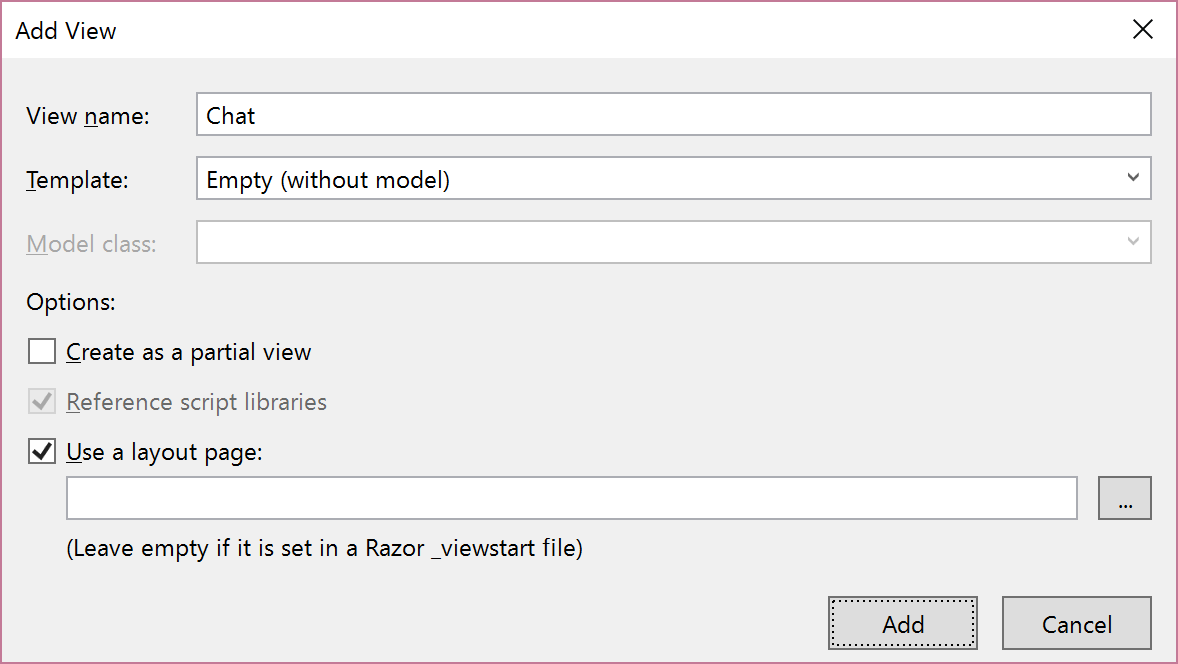Click the Add View title text
The height and width of the screenshot is (664, 1178).
(x=66, y=31)
